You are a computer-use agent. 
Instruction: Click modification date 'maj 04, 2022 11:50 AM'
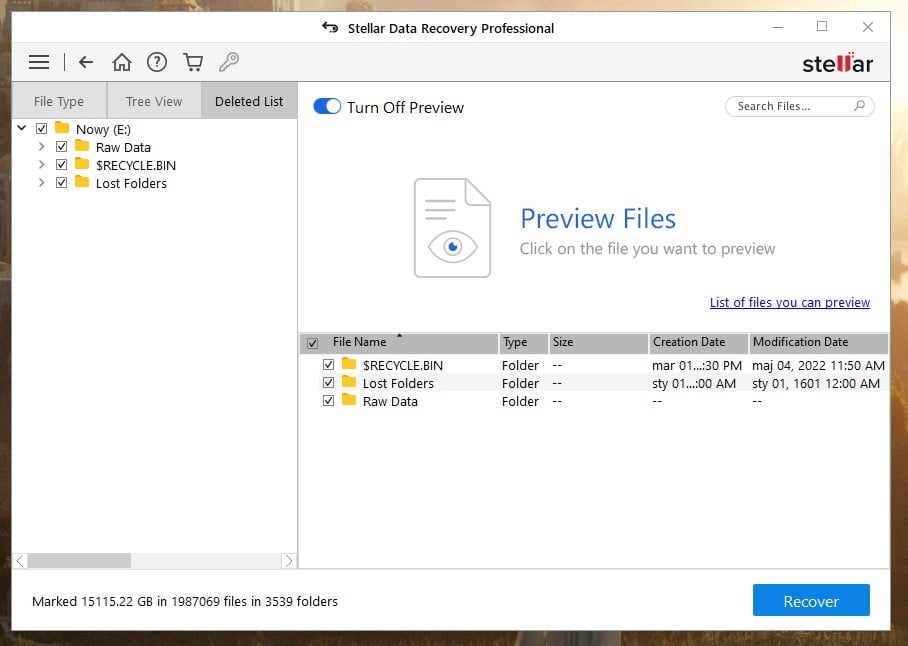click(818, 365)
